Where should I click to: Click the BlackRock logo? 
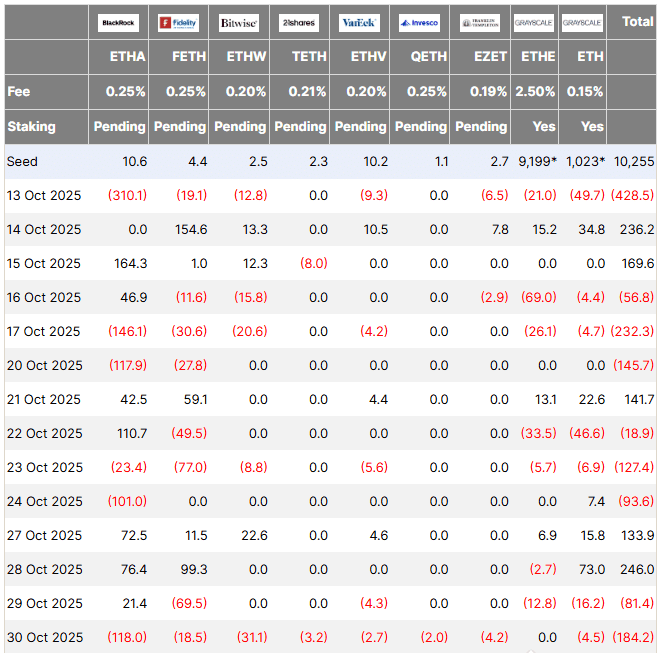[x=118, y=23]
